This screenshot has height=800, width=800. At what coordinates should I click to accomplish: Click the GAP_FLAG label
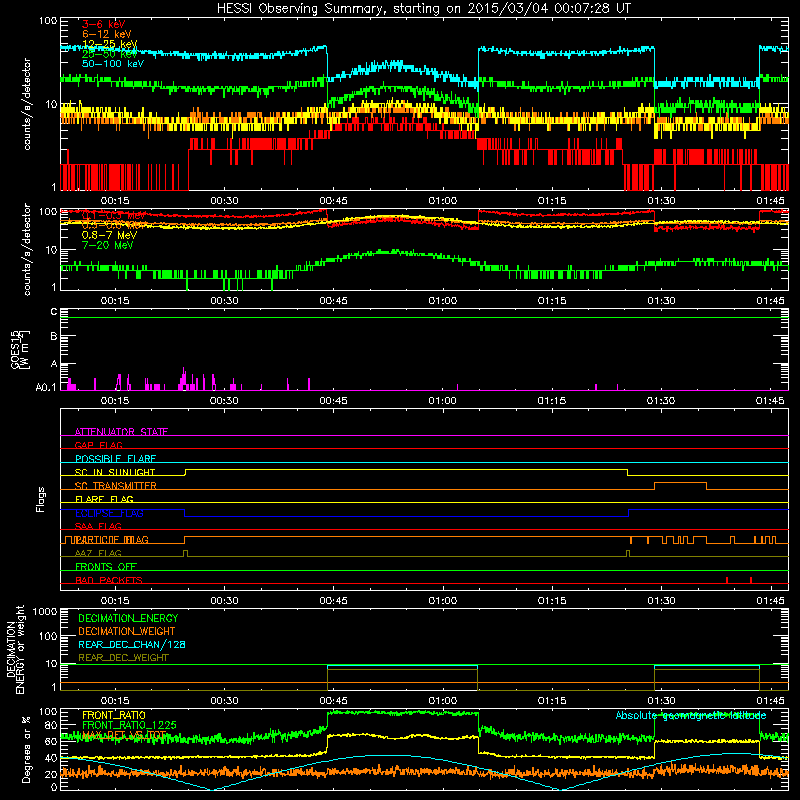click(98, 445)
